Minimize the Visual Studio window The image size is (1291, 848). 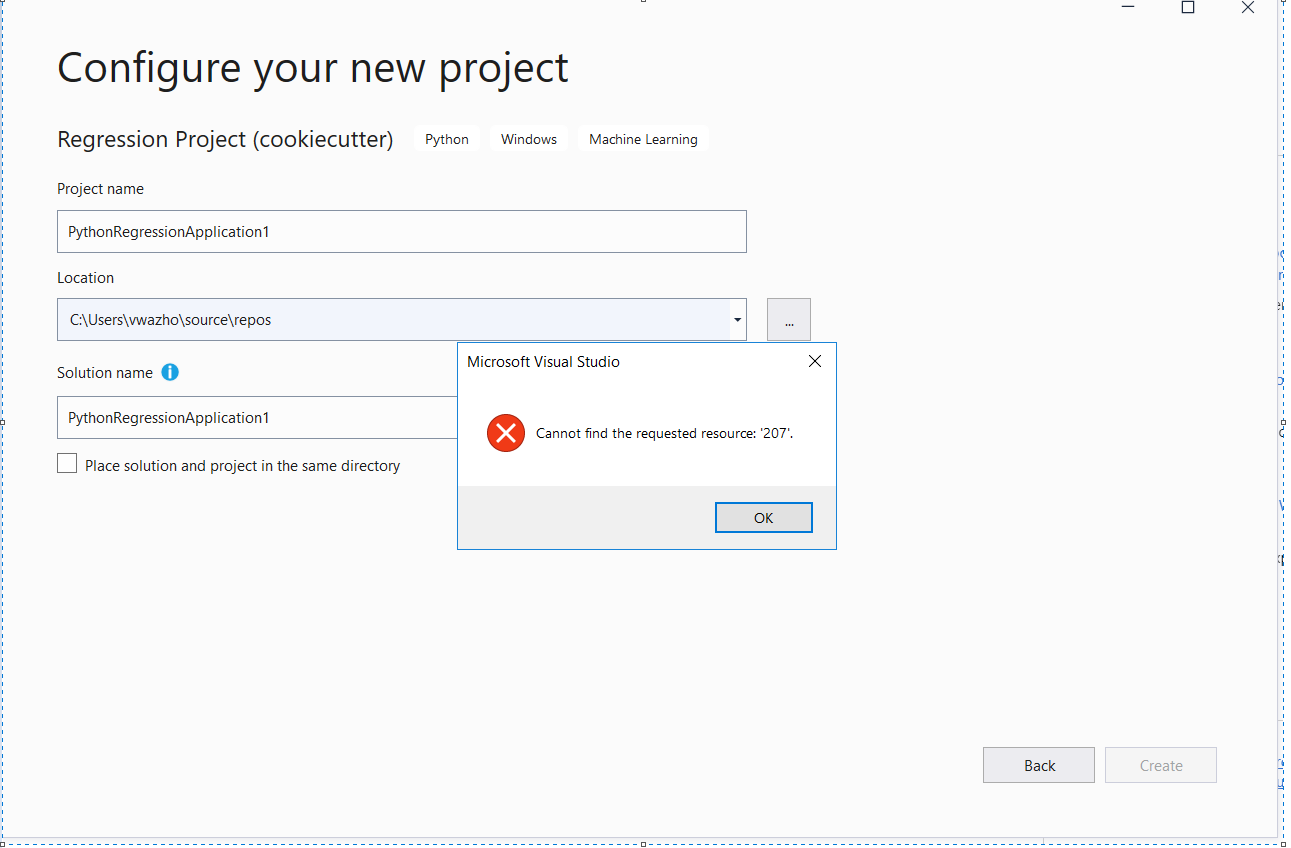(1127, 7)
